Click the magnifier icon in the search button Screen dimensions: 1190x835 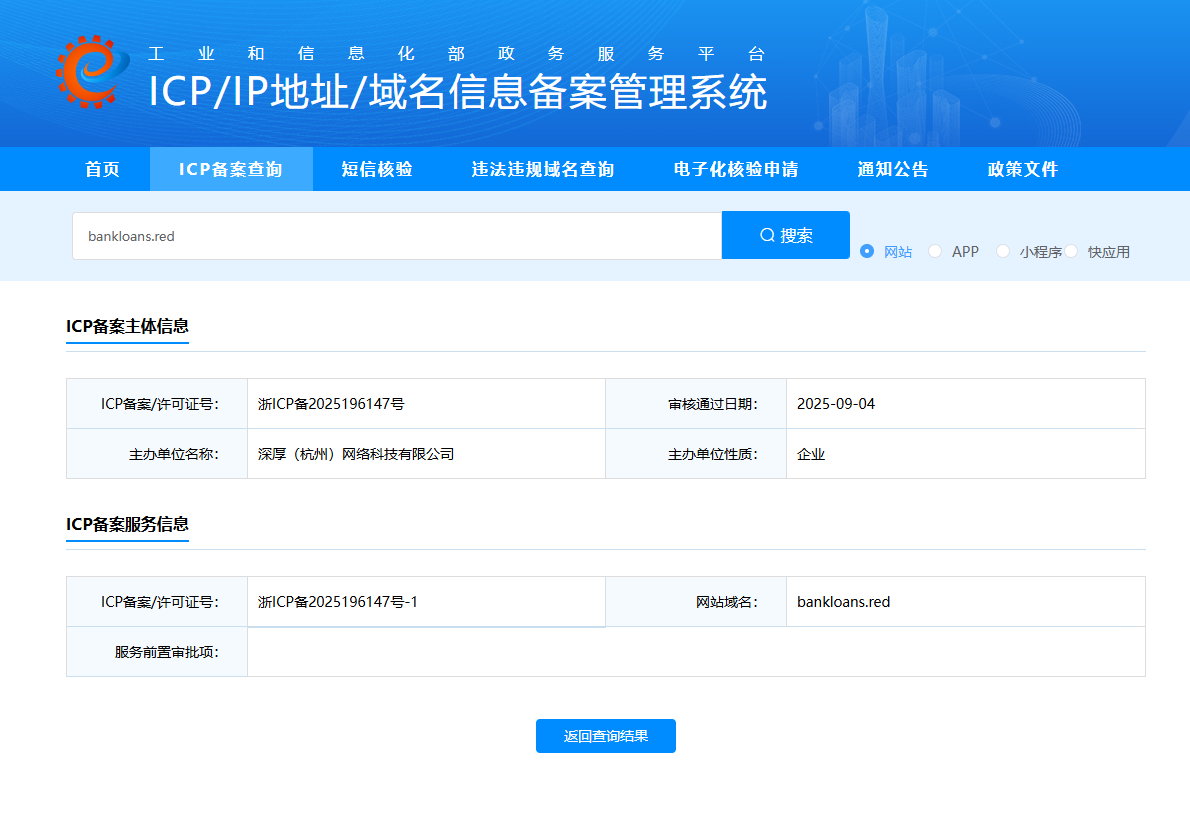(x=767, y=235)
